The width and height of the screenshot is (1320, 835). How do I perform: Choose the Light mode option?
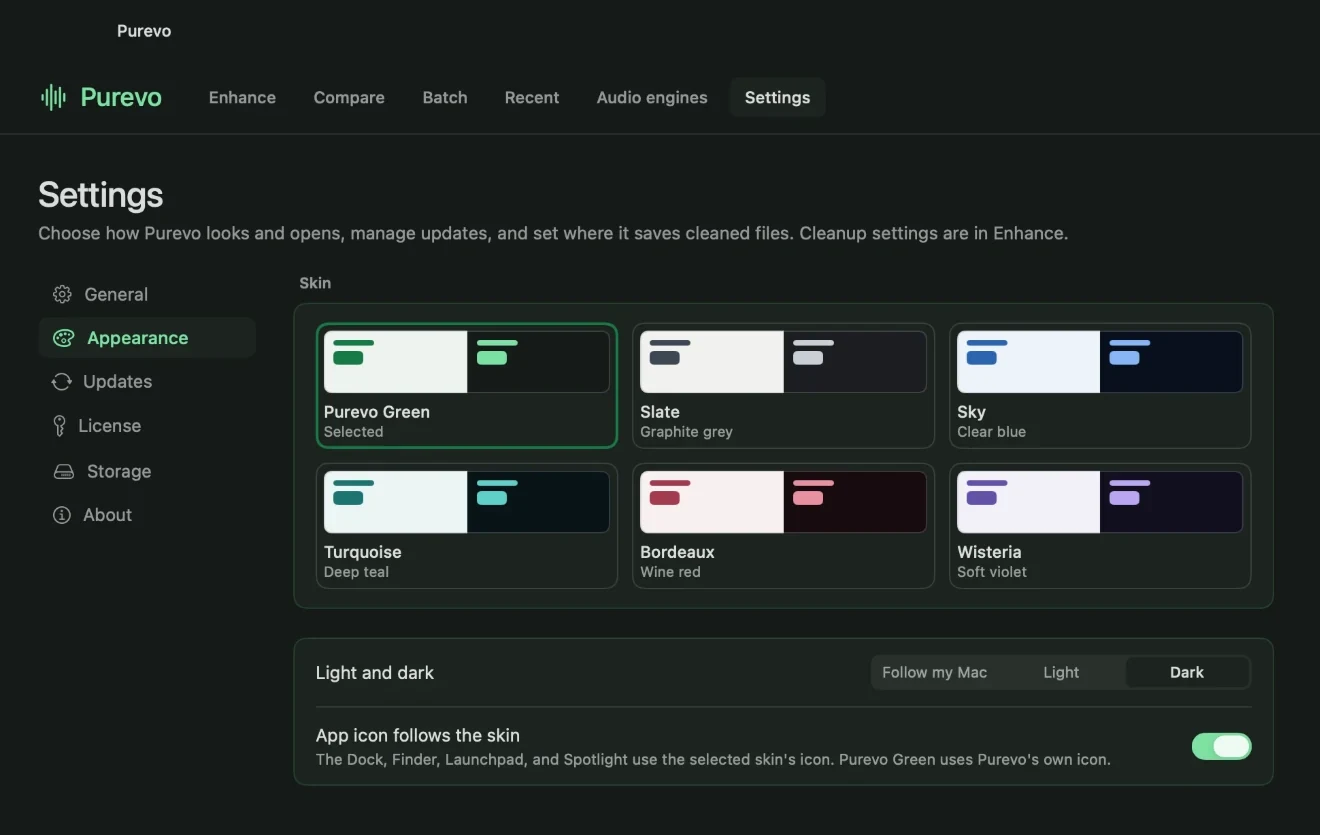tap(1061, 673)
